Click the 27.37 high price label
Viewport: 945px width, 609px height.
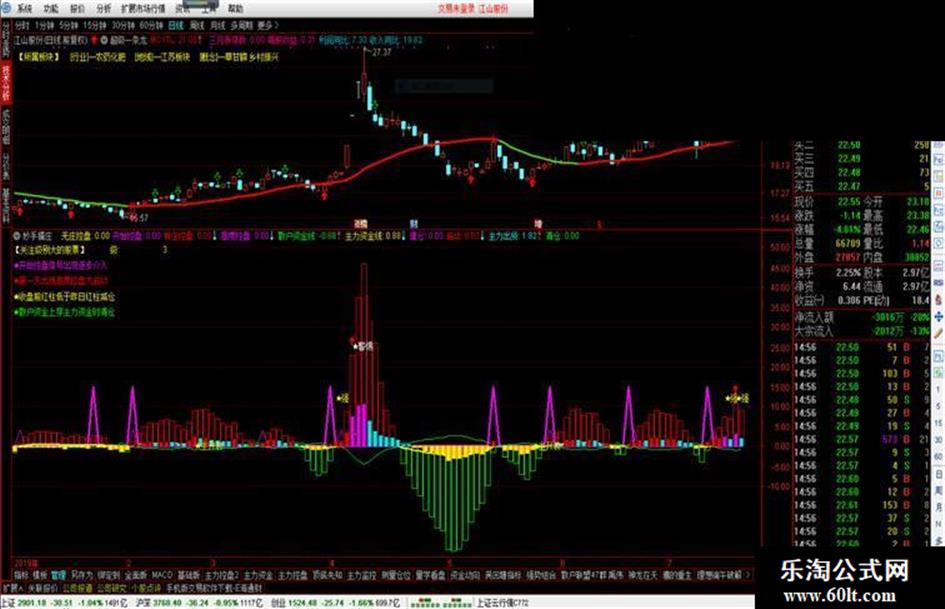[382, 52]
